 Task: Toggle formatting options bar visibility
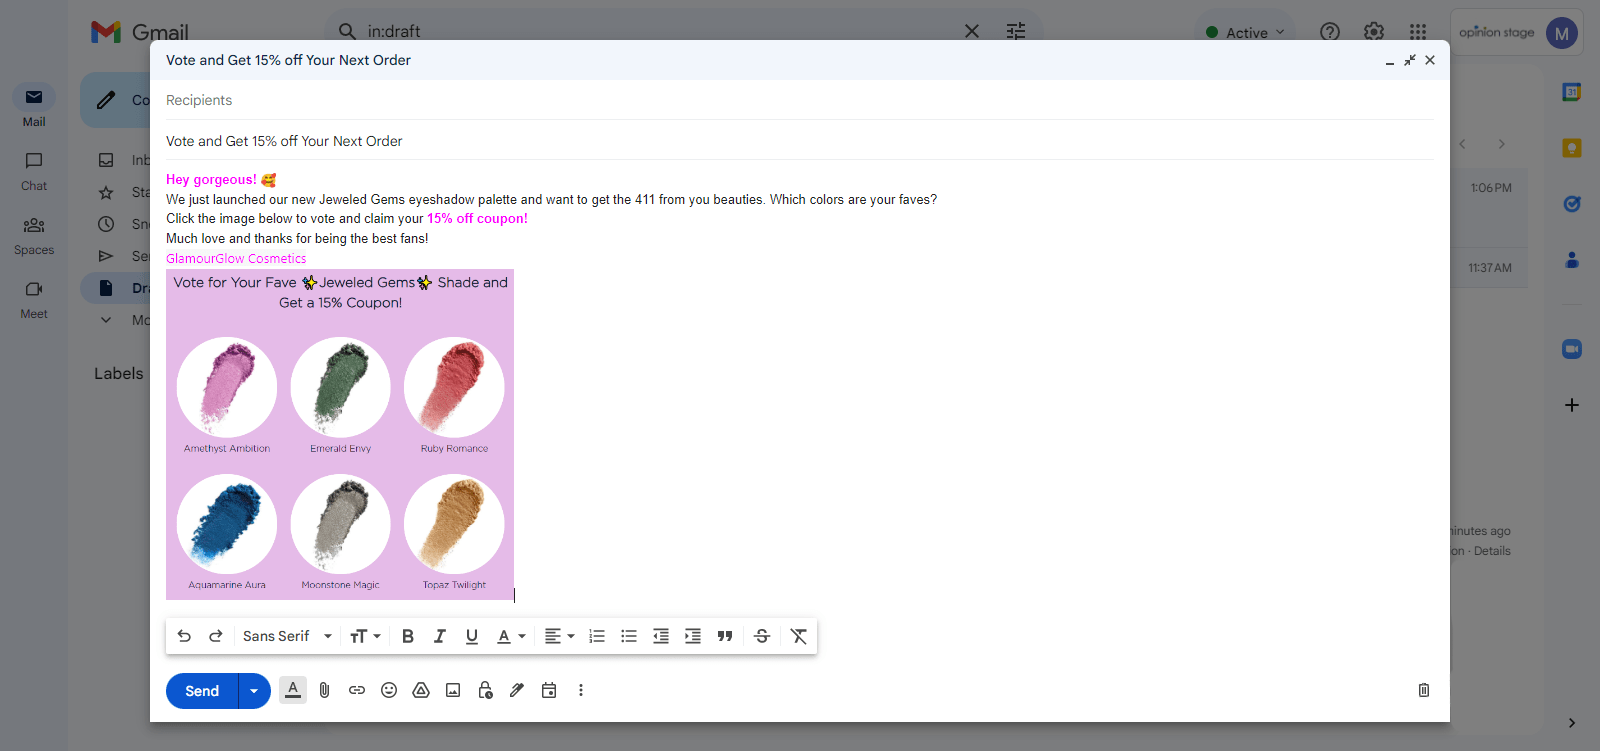[293, 690]
